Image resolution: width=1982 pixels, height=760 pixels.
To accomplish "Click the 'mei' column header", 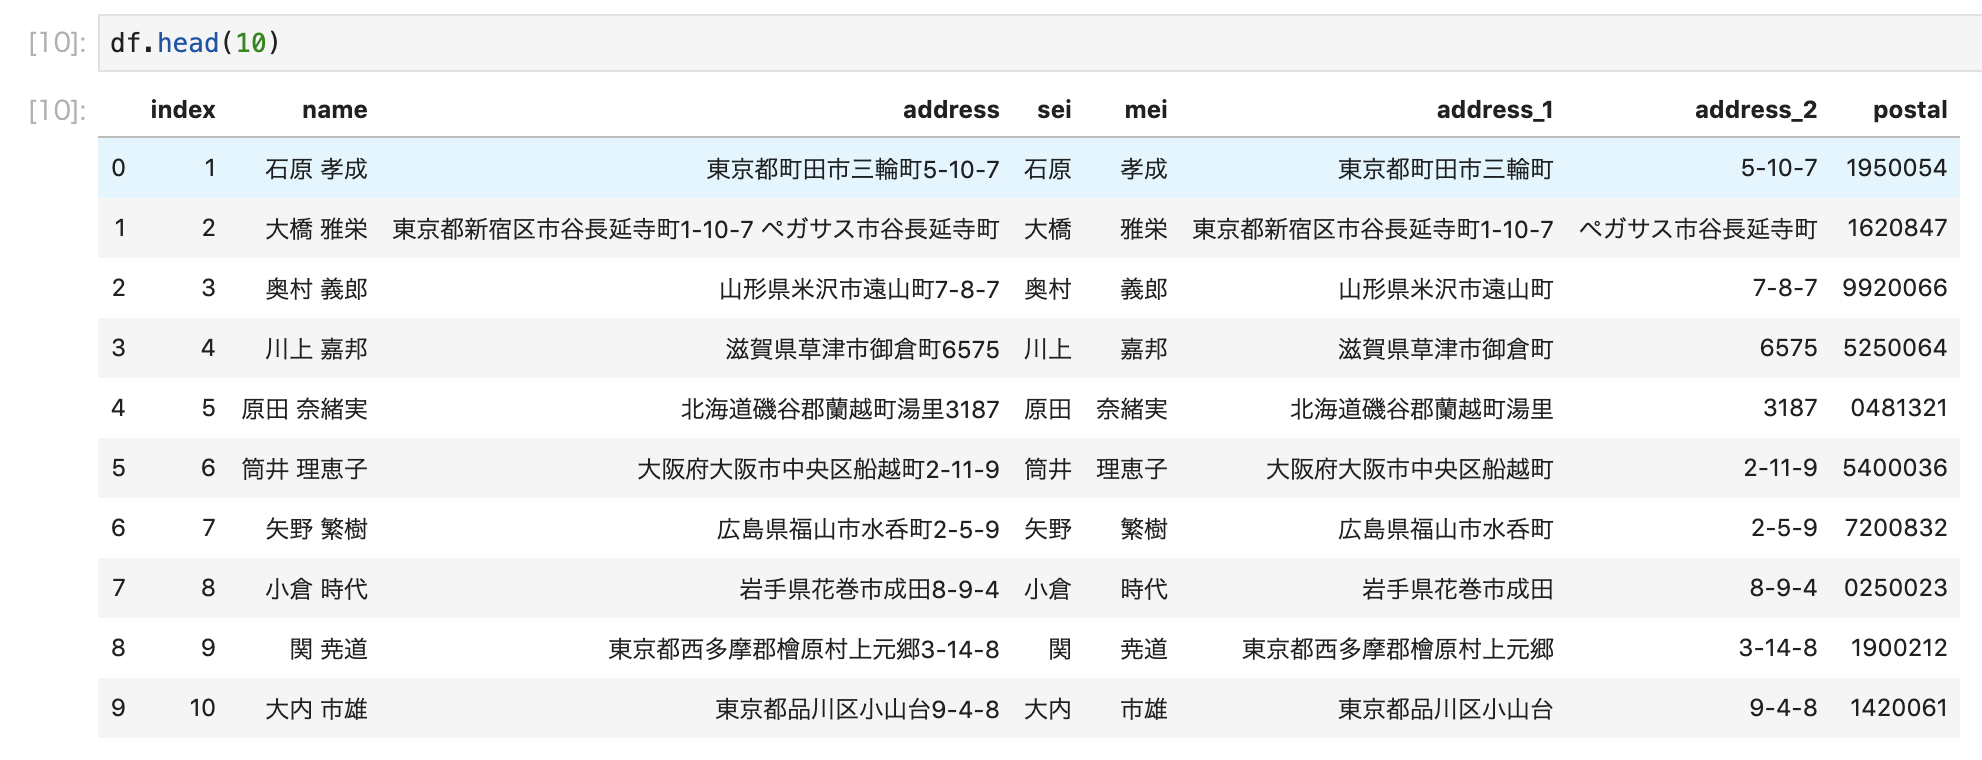I will pyautogui.click(x=1146, y=110).
